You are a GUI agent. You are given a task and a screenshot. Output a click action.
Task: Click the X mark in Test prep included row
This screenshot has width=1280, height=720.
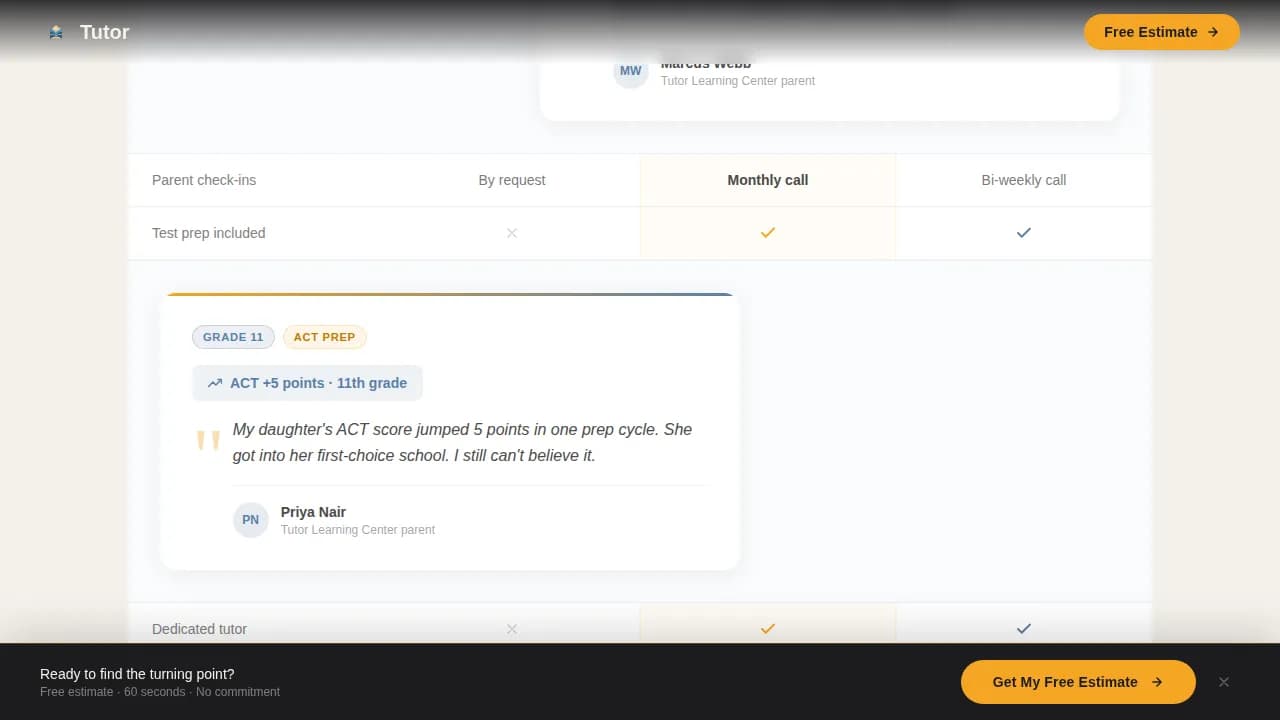[512, 233]
